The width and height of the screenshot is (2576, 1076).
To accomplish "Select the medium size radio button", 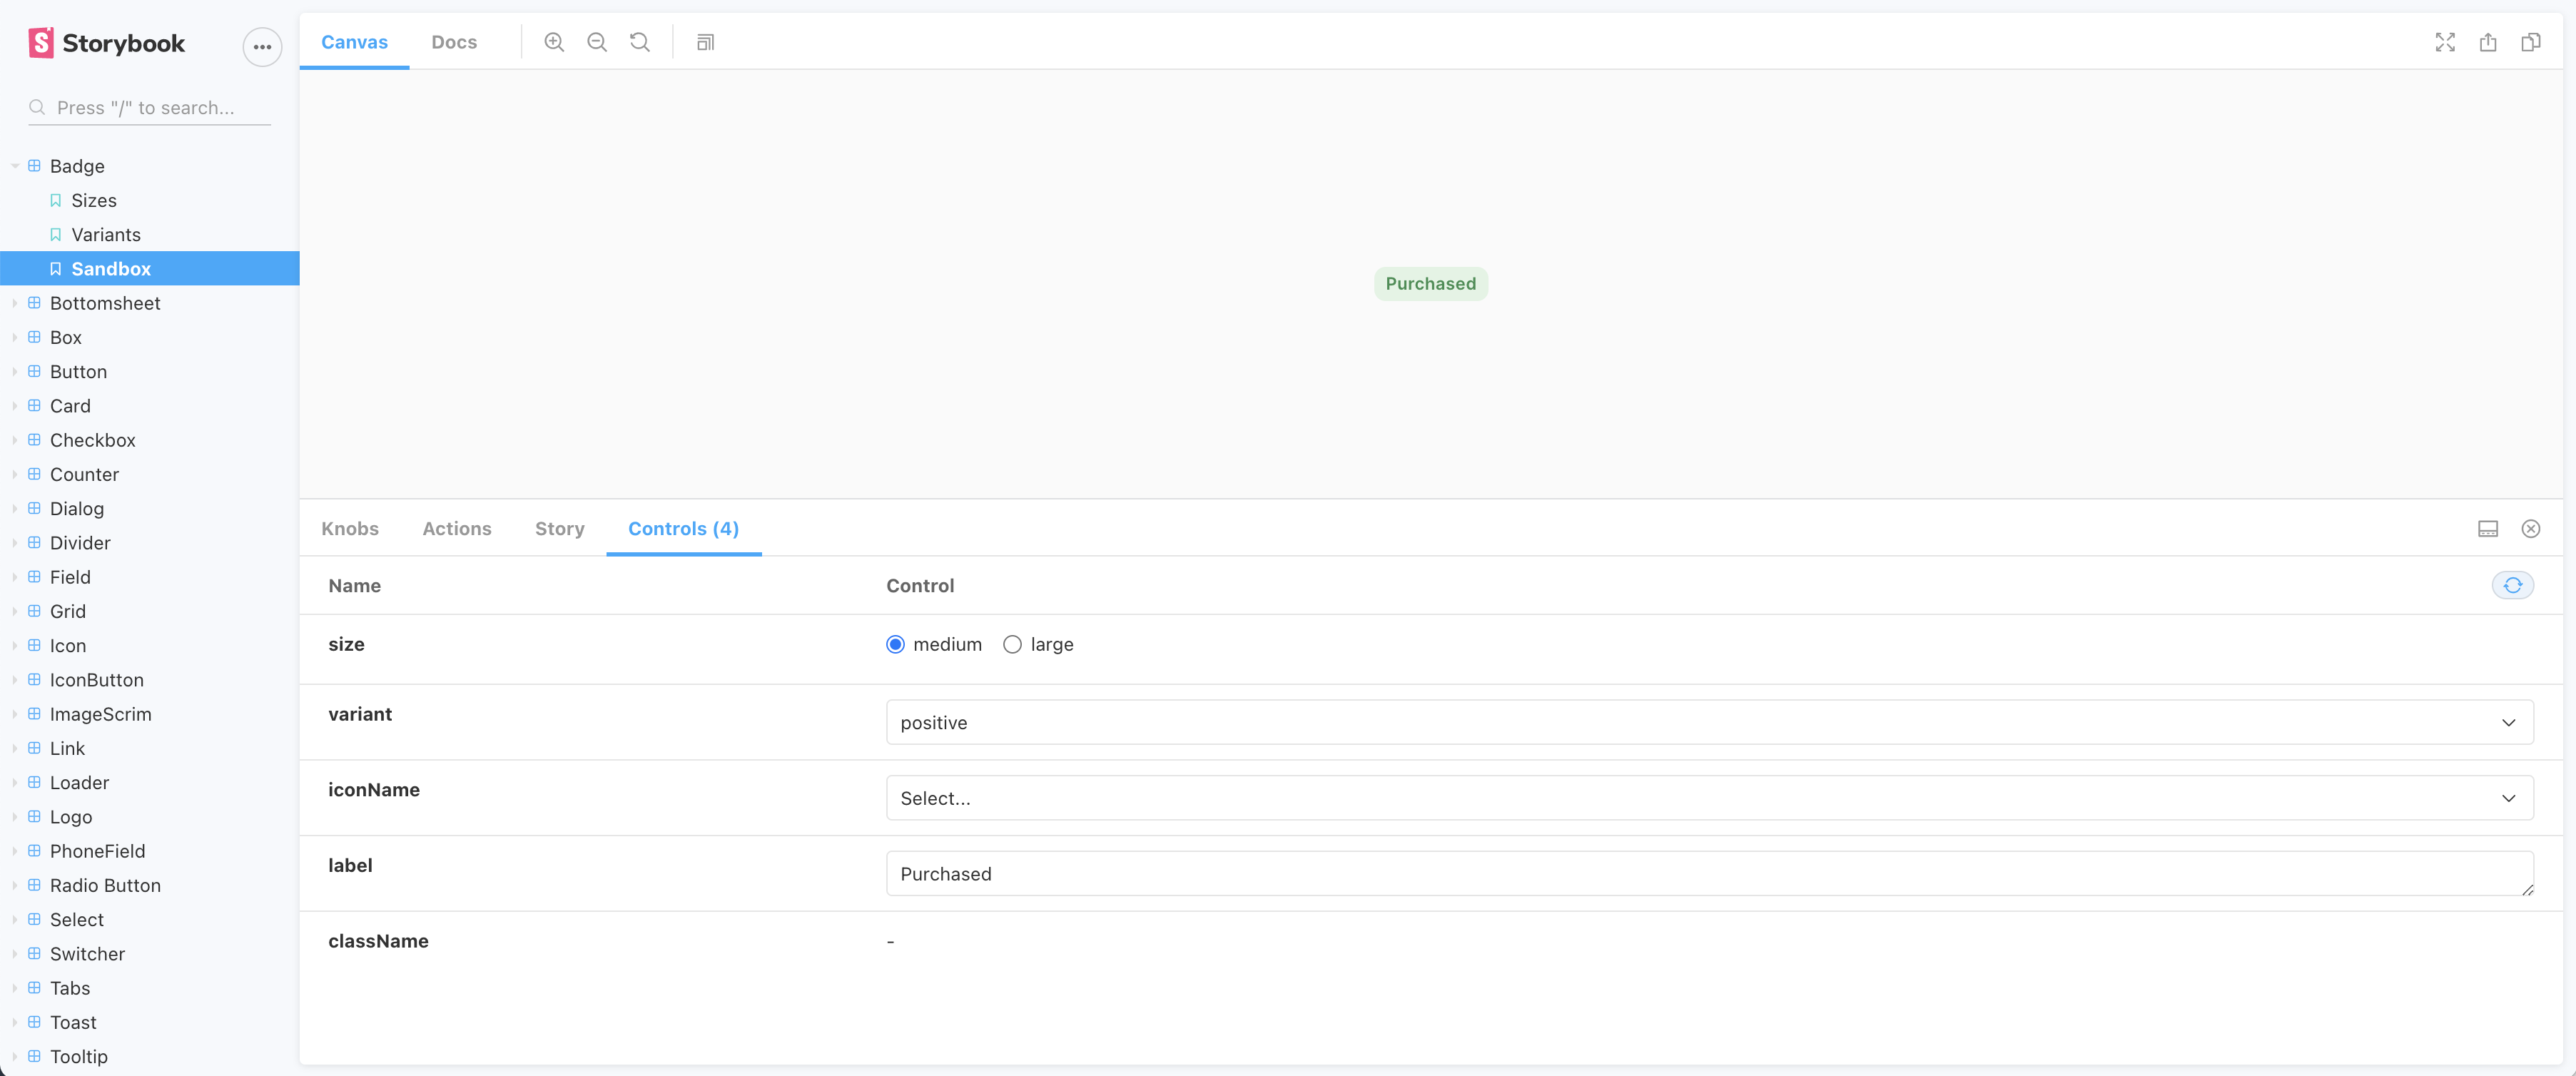I will (x=895, y=644).
